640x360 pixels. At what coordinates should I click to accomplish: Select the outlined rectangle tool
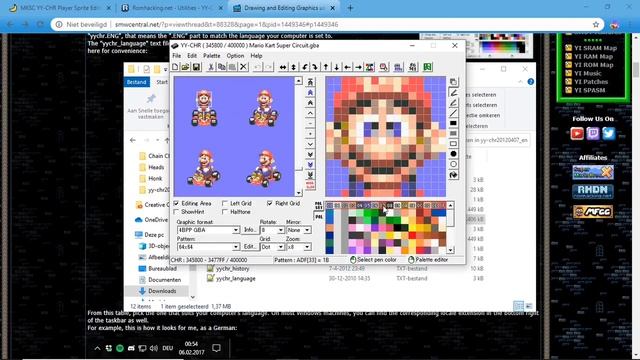pyautogui.click(x=453, y=144)
